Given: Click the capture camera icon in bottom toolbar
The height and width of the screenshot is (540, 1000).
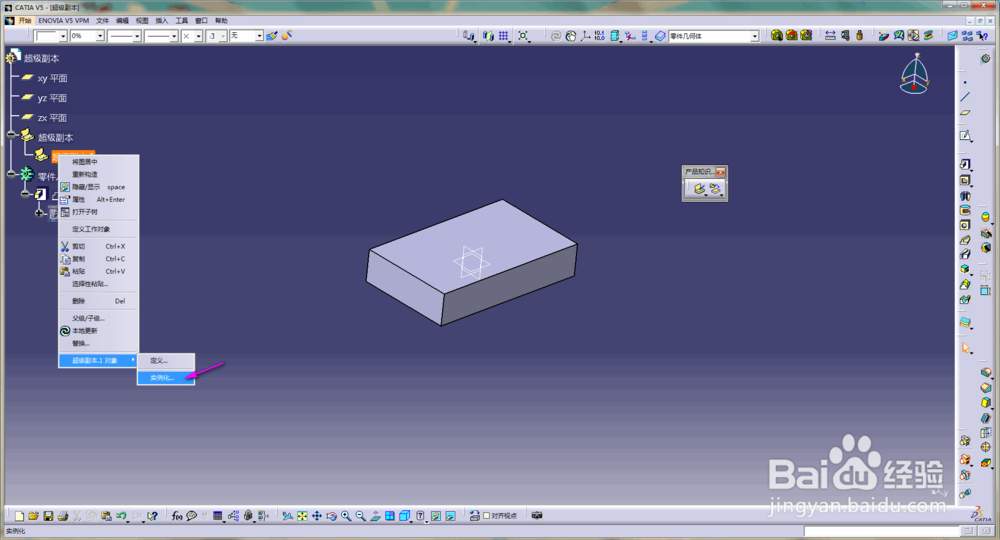Looking at the screenshot, I should tap(537, 516).
